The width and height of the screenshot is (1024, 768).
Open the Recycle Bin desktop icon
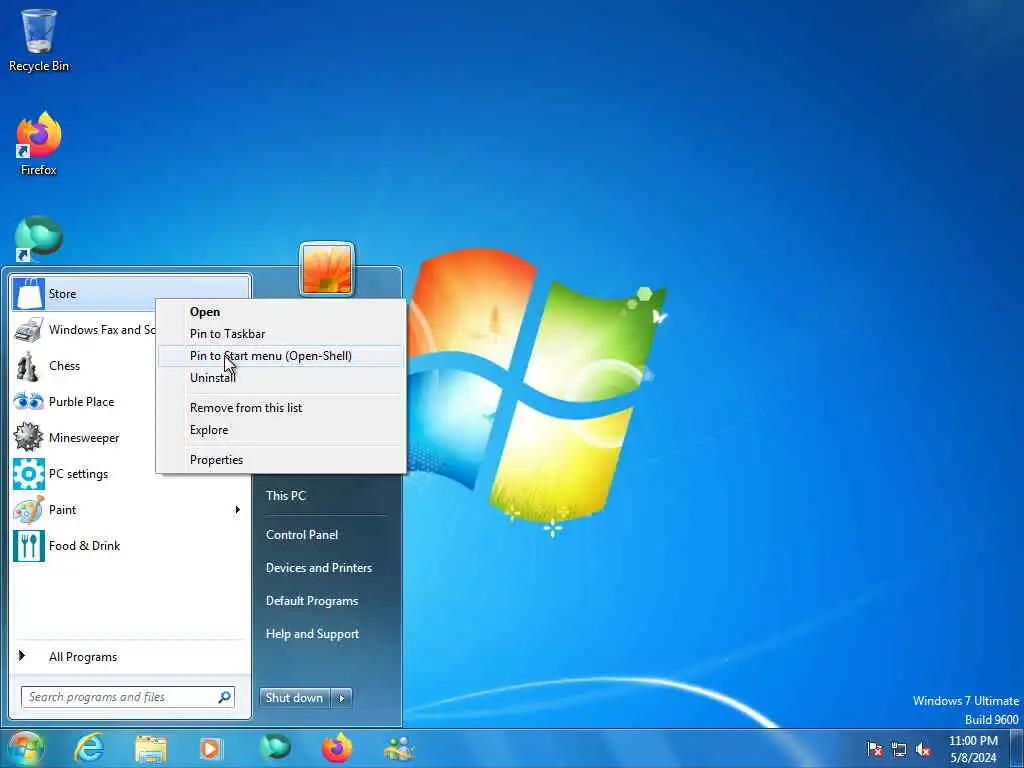click(39, 40)
